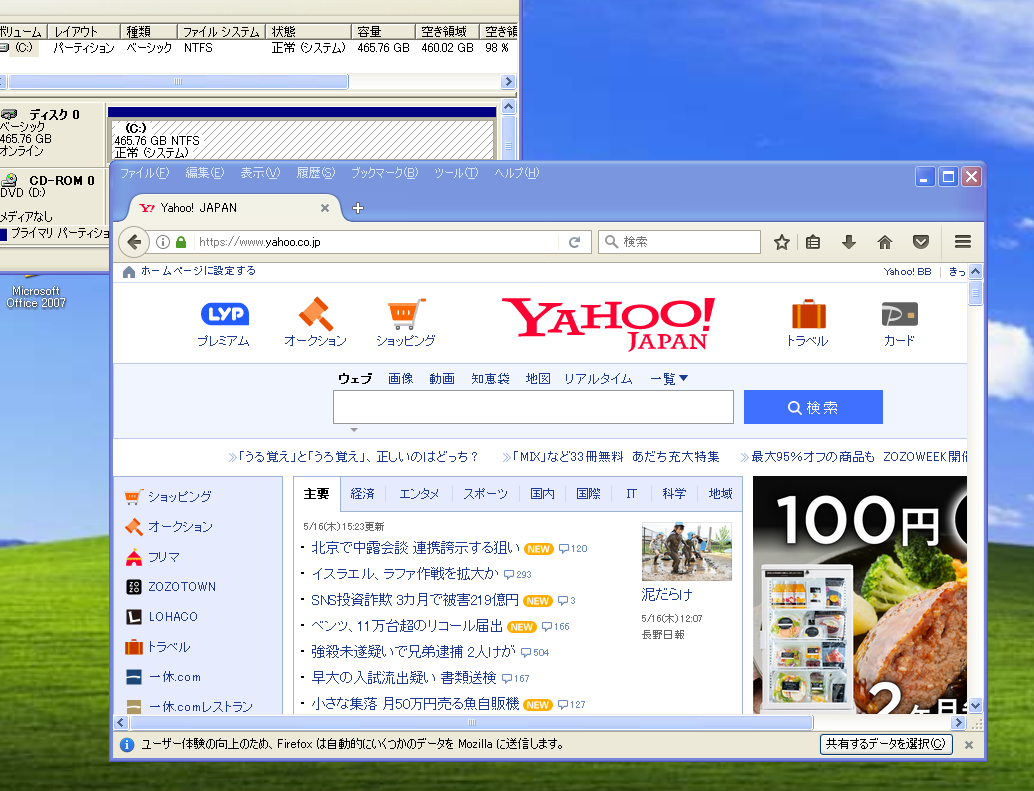Image resolution: width=1034 pixels, height=791 pixels.
Task: Click the Firefox toolbar 検索 search box
Action: [x=679, y=242]
